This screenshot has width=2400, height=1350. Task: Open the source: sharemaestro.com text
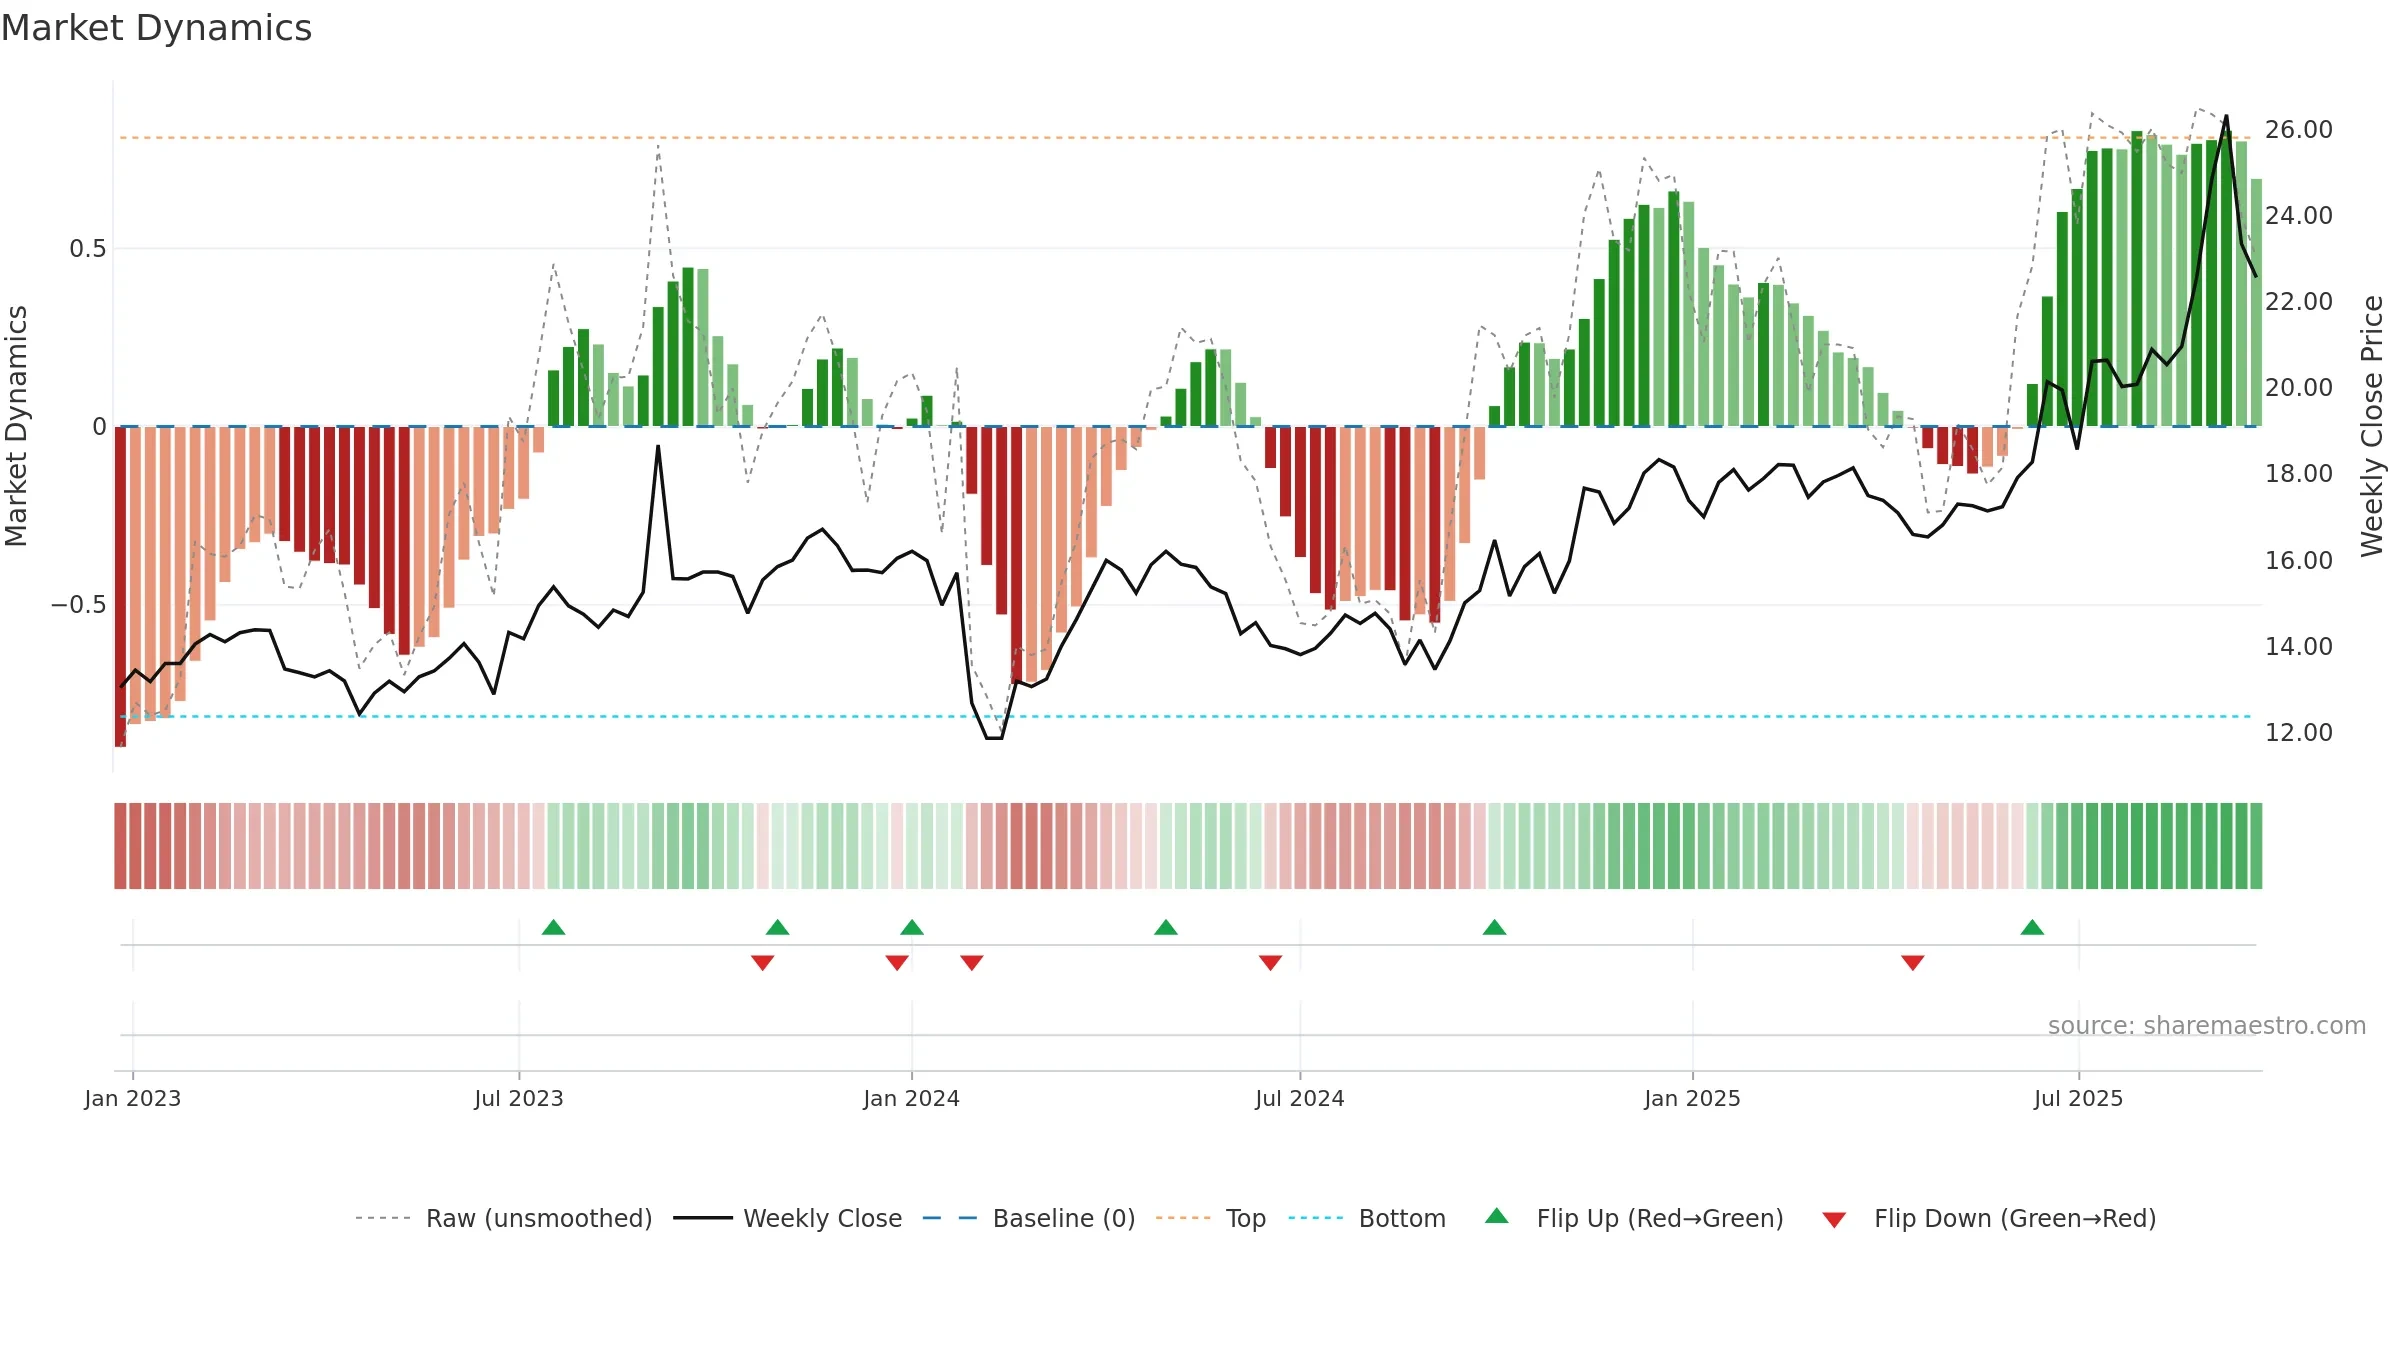[2207, 1026]
